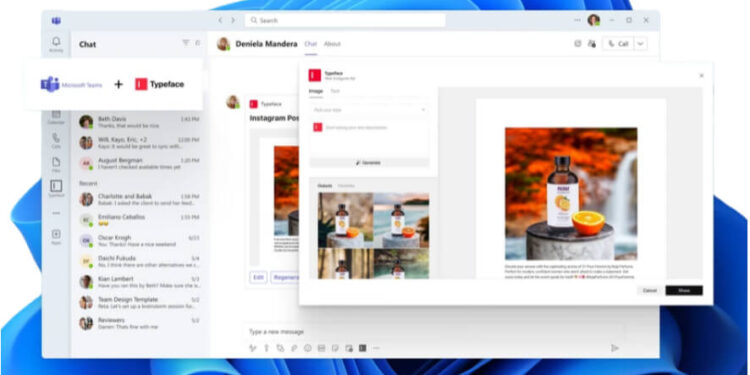
Task: Open the GIF picker below message box
Action: [321, 348]
